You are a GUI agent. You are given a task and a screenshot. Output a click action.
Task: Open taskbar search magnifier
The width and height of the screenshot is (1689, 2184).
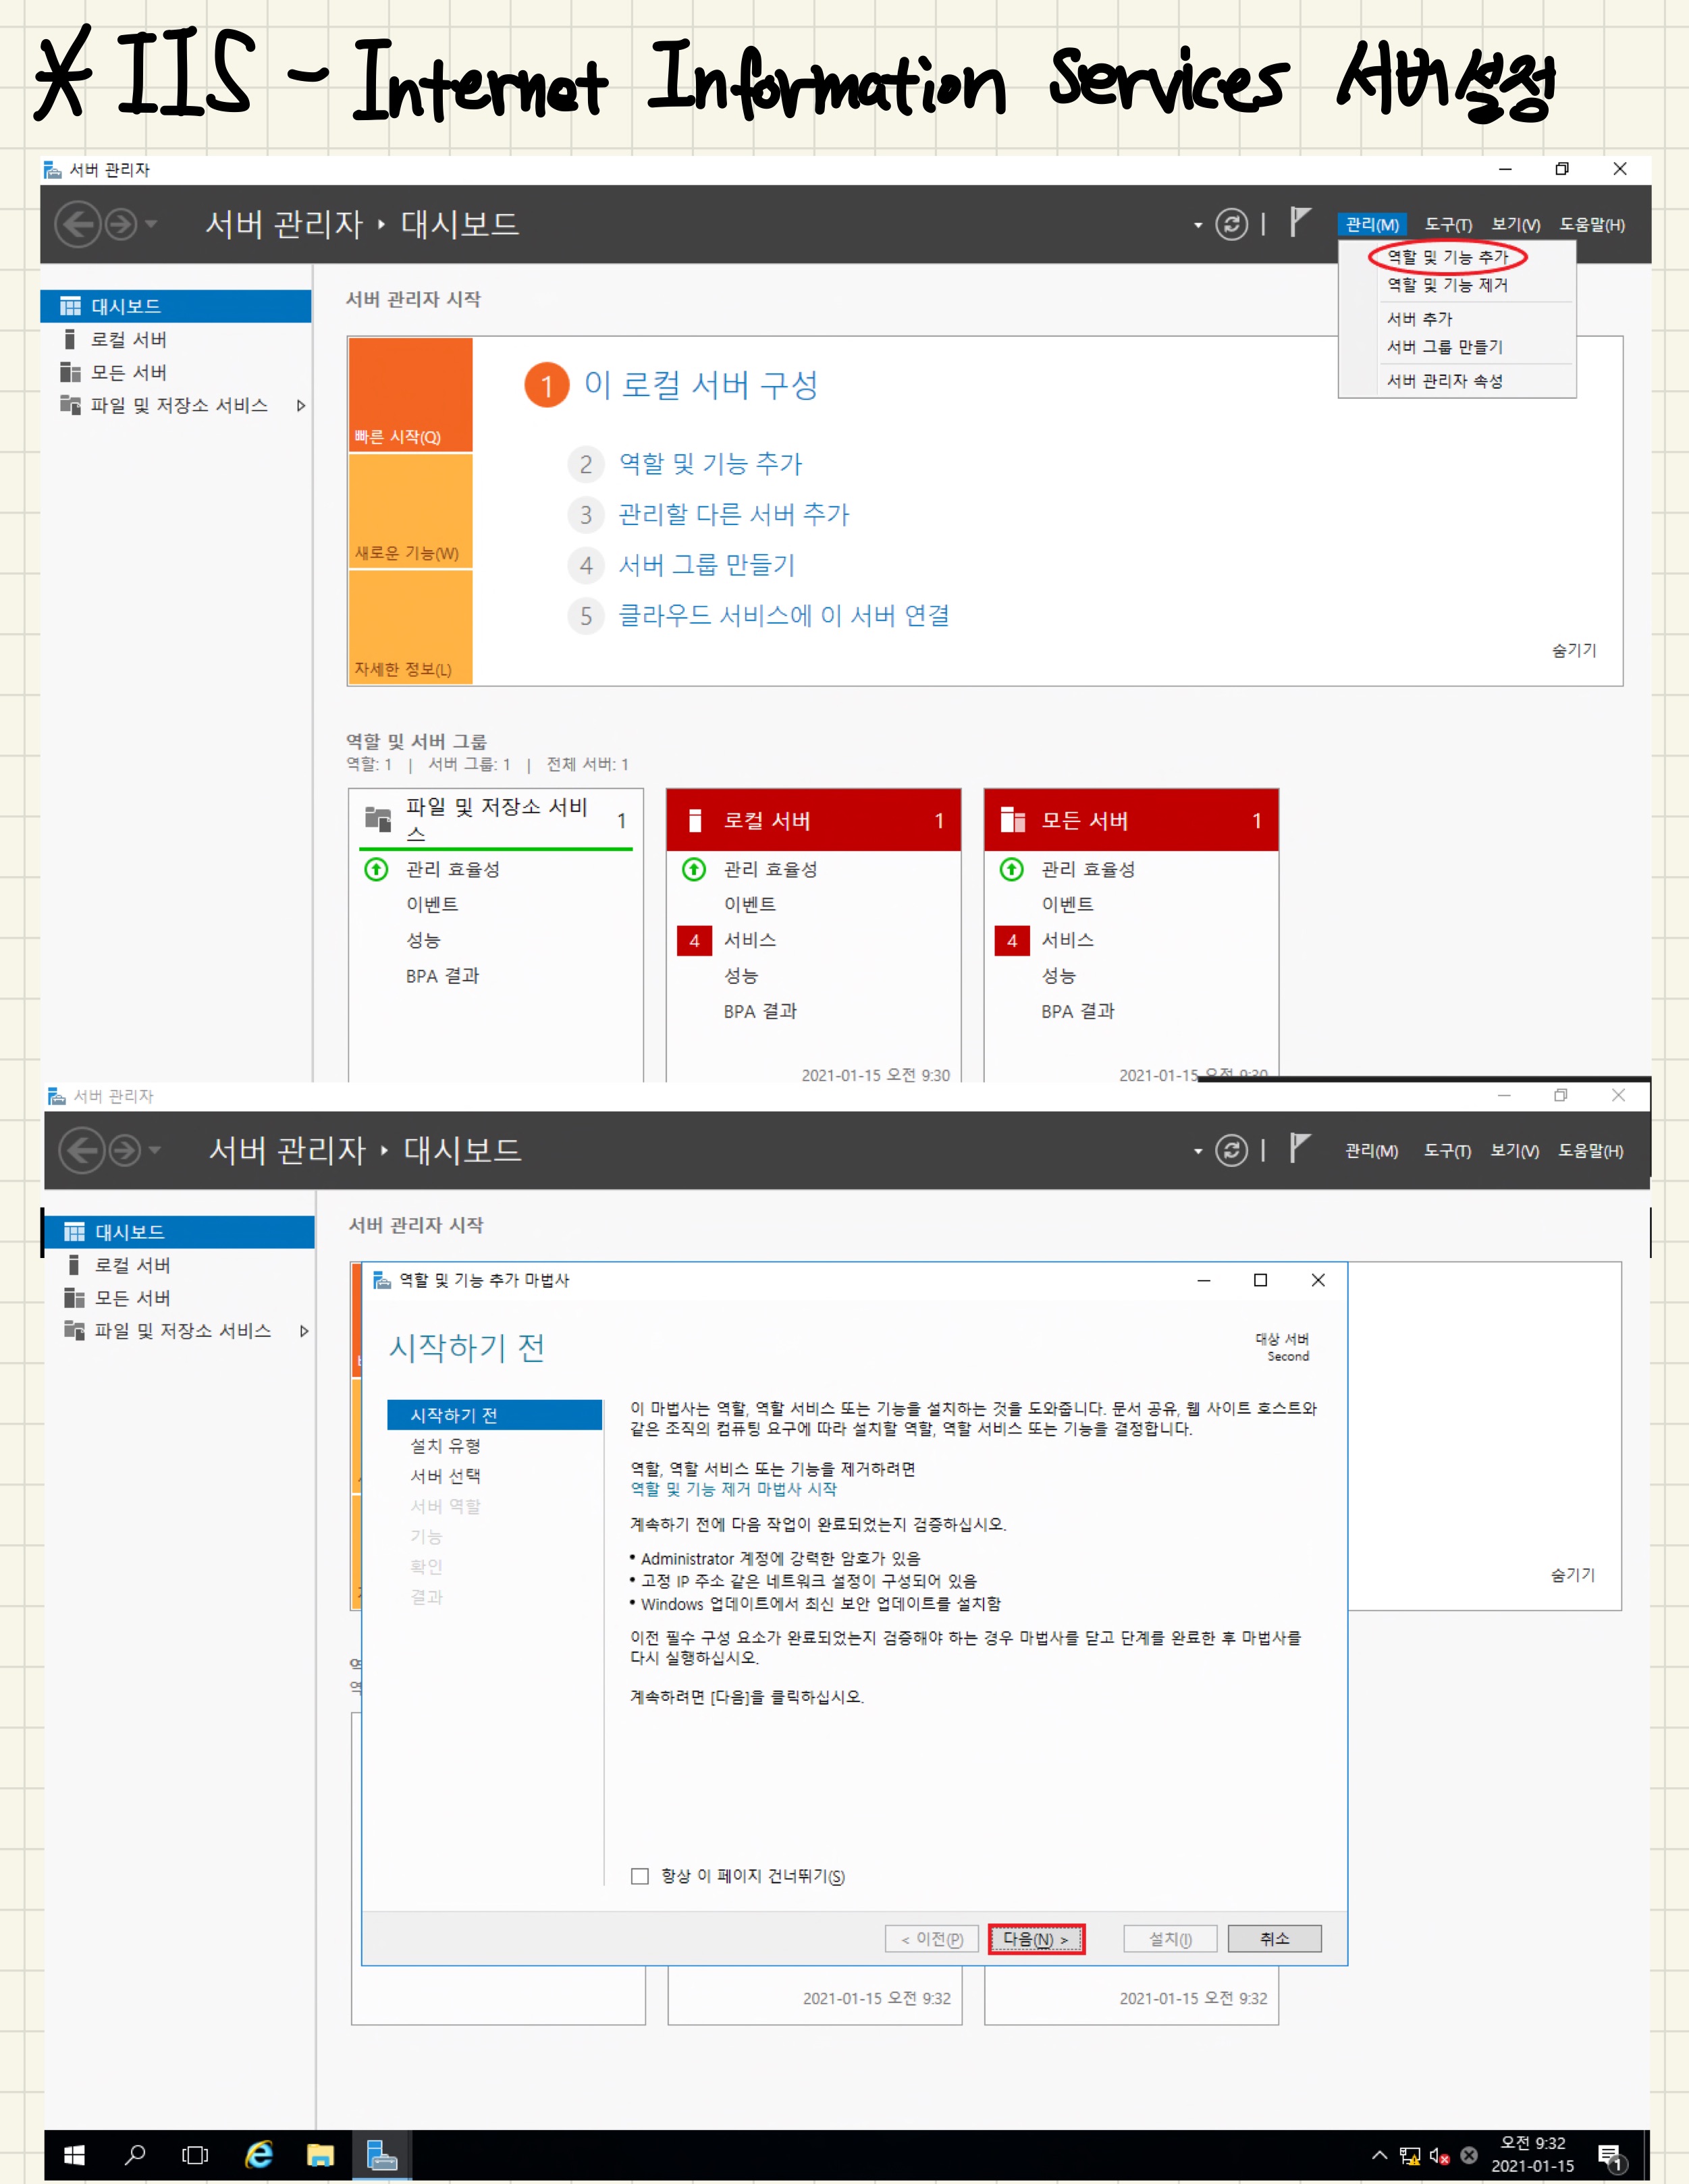135,2155
